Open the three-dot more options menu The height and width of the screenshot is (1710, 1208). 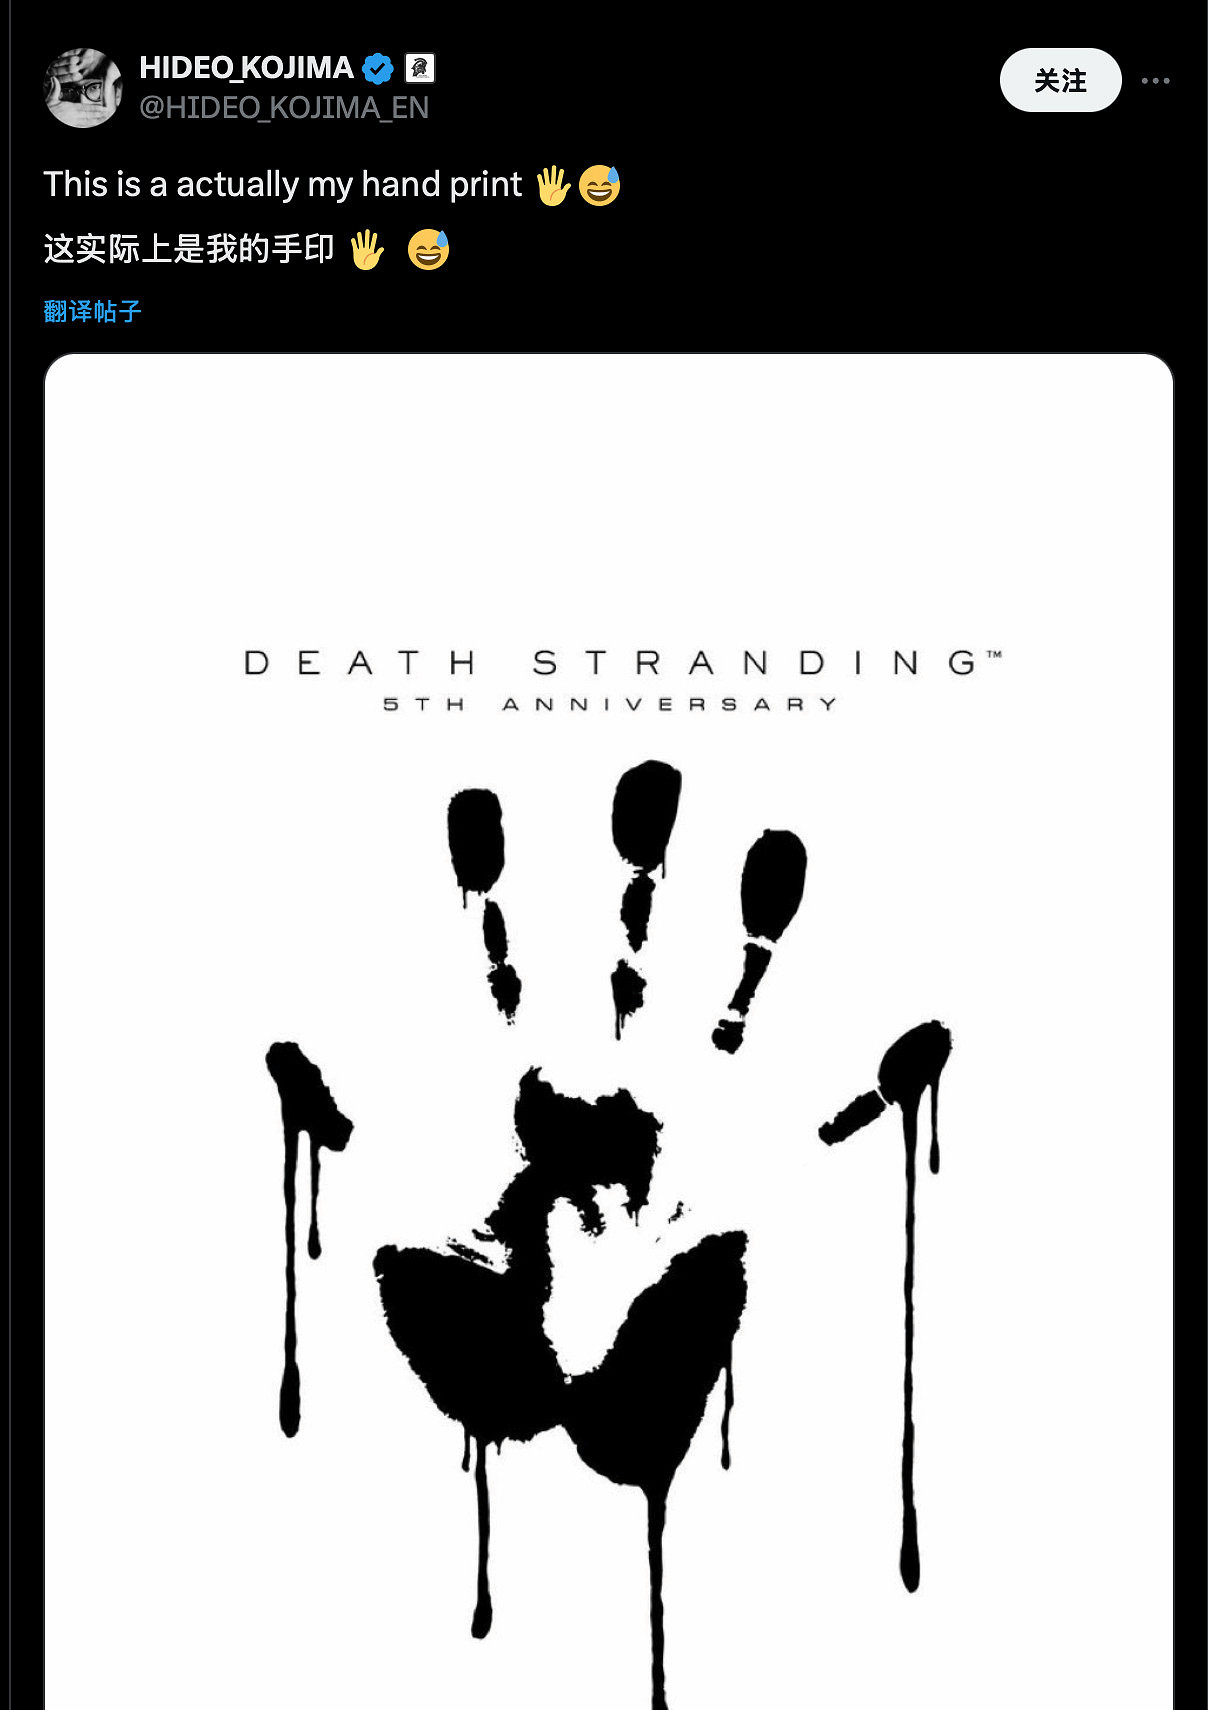[x=1155, y=80]
